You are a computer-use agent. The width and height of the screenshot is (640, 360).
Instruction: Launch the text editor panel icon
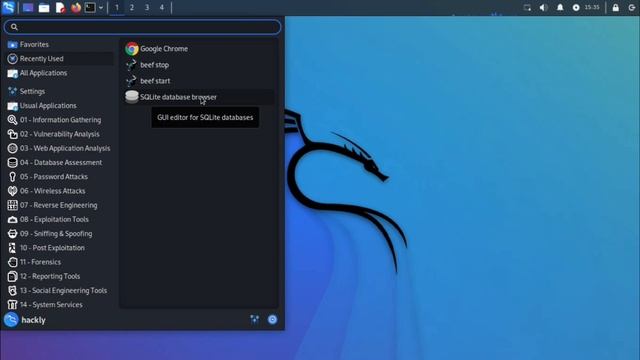tap(60, 8)
